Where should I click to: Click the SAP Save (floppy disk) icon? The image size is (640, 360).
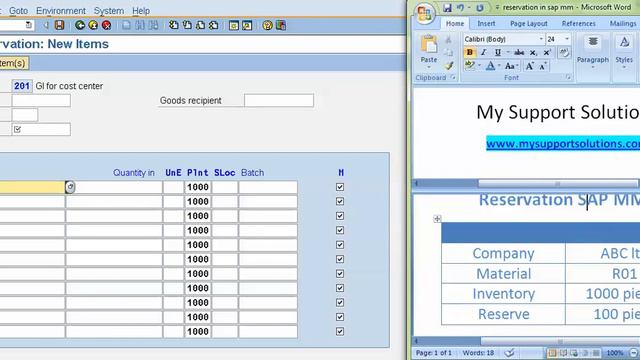(x=60, y=25)
